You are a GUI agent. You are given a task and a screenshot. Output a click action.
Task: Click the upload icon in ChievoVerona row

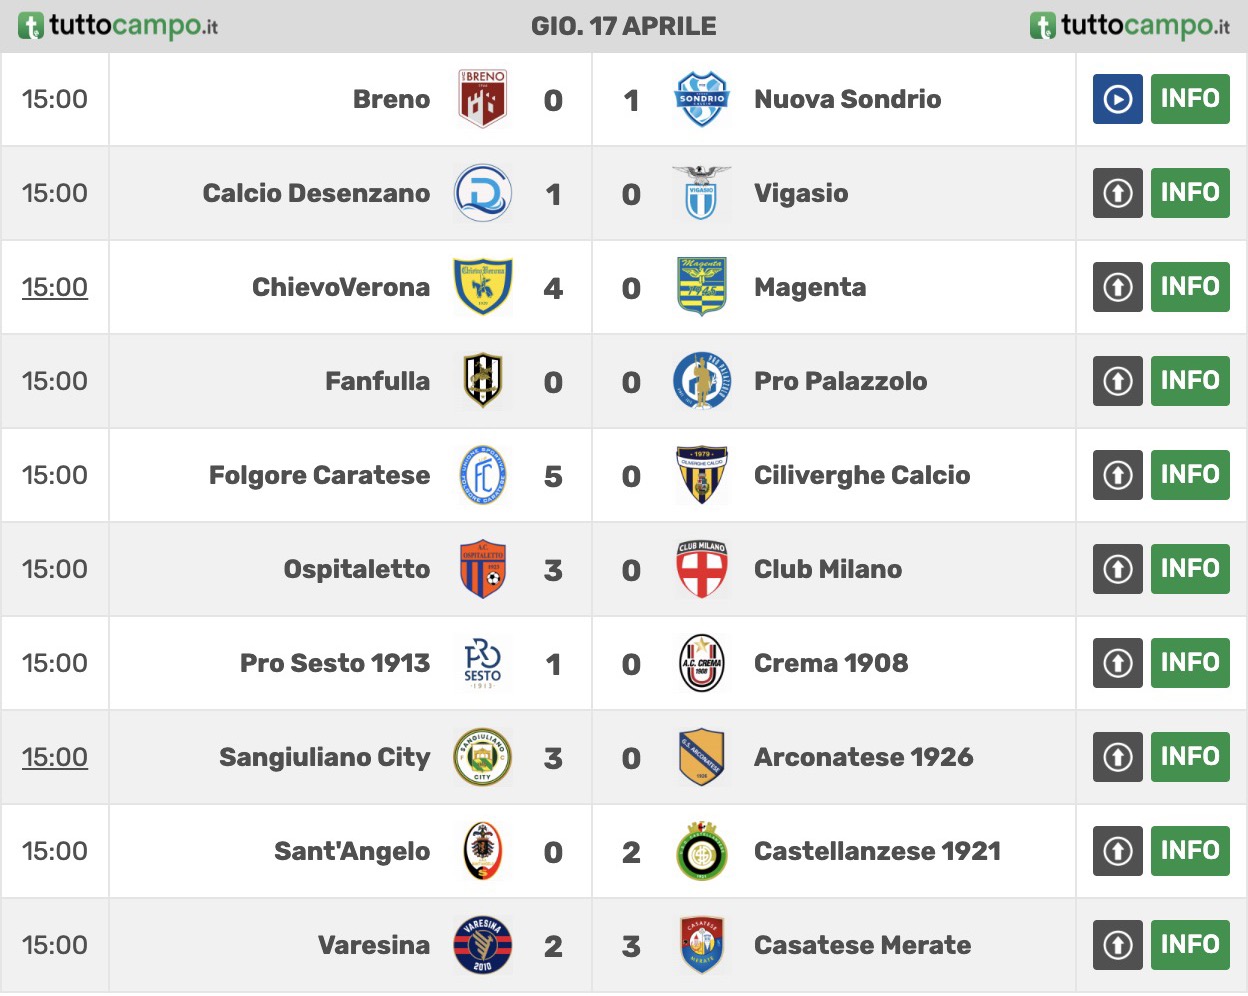[x=1117, y=287]
